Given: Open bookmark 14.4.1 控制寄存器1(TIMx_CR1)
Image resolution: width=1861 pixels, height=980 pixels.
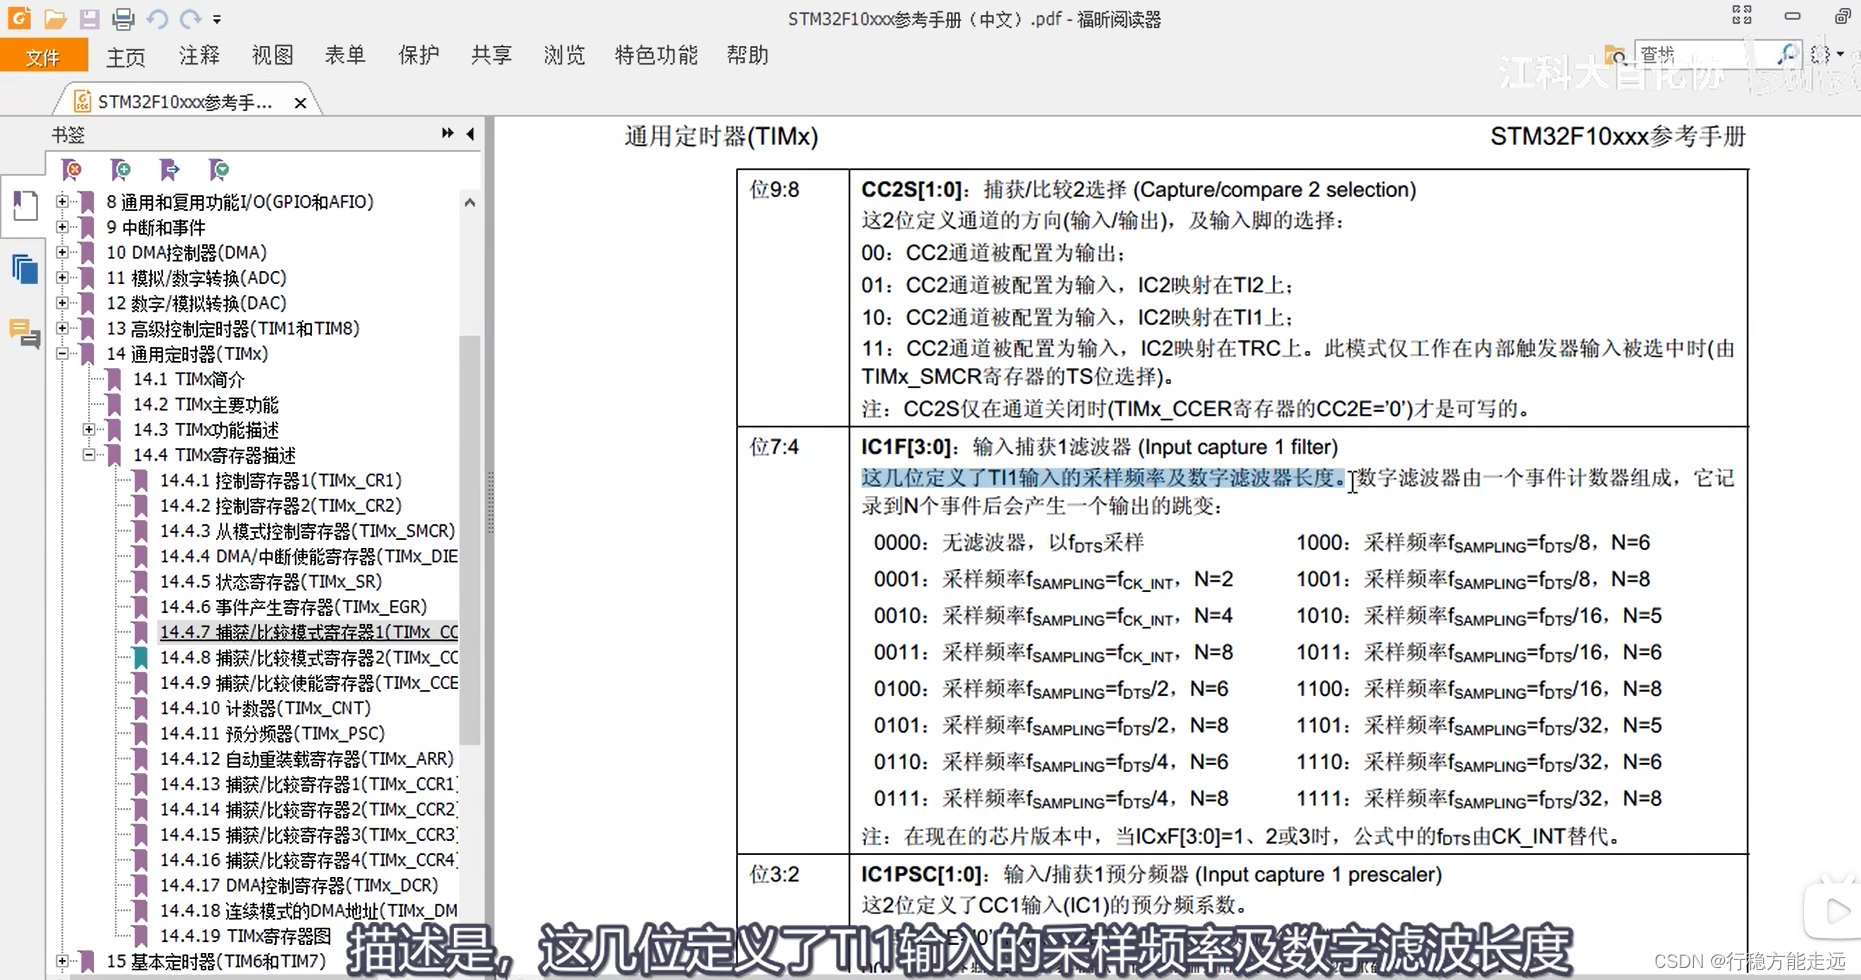Looking at the screenshot, I should pyautogui.click(x=281, y=480).
